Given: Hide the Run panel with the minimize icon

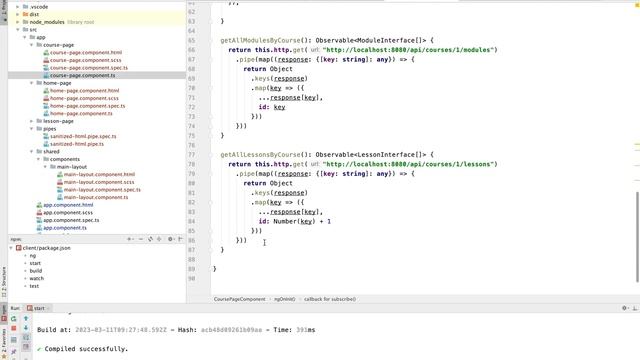Looking at the screenshot, I should (x=635, y=308).
